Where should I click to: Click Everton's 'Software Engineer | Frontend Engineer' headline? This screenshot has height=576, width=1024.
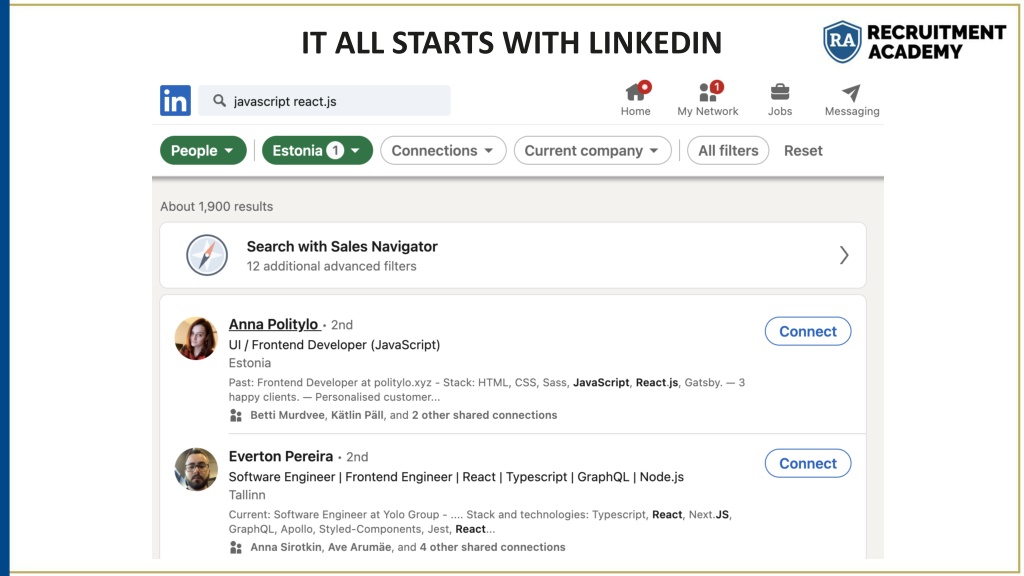pos(456,477)
